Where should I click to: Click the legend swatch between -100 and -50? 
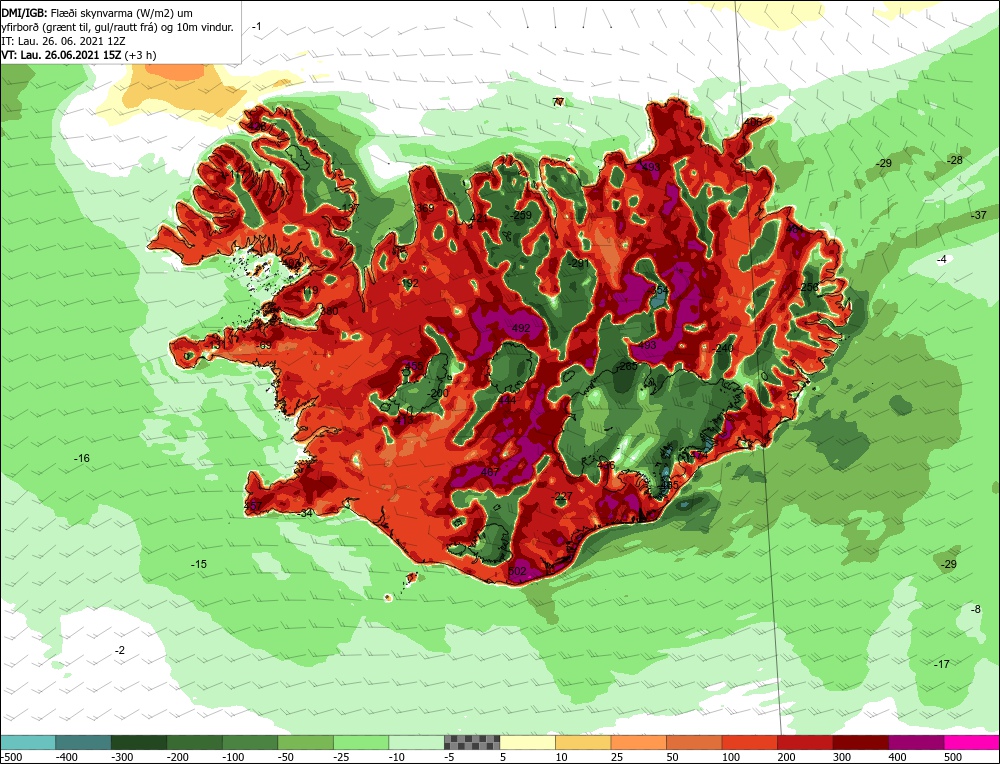click(x=249, y=742)
